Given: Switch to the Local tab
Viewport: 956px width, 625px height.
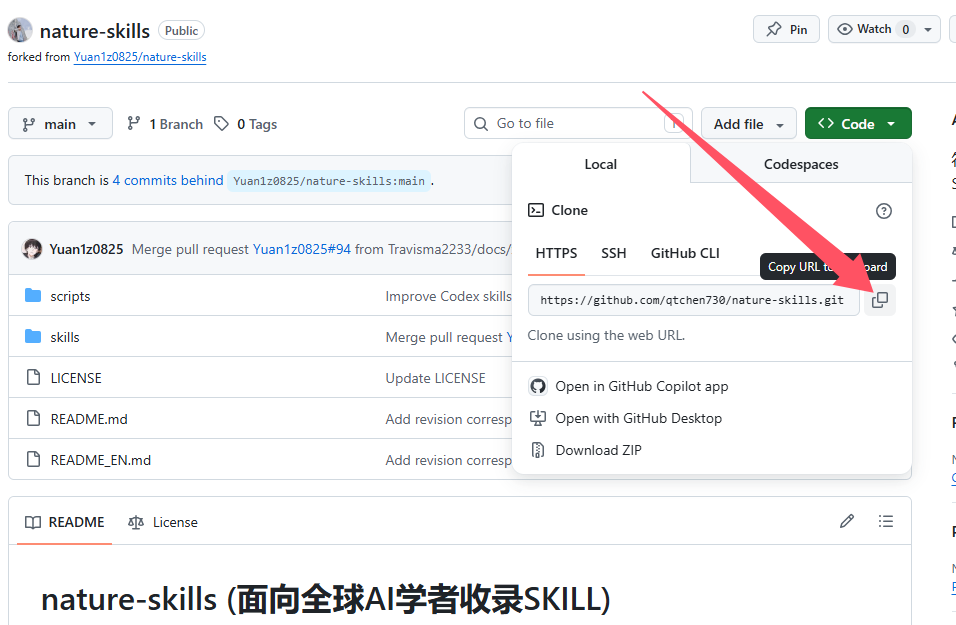Looking at the screenshot, I should pyautogui.click(x=601, y=164).
